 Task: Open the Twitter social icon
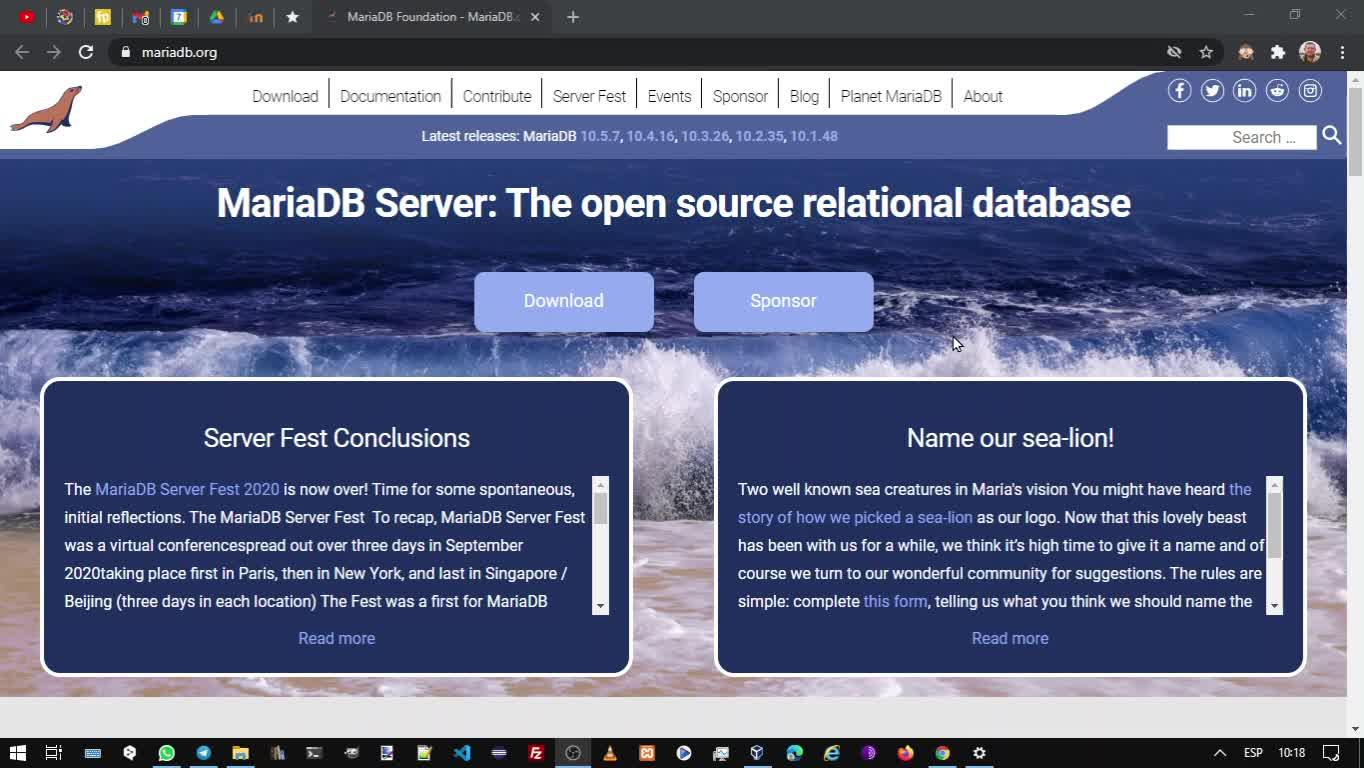[x=1212, y=91]
